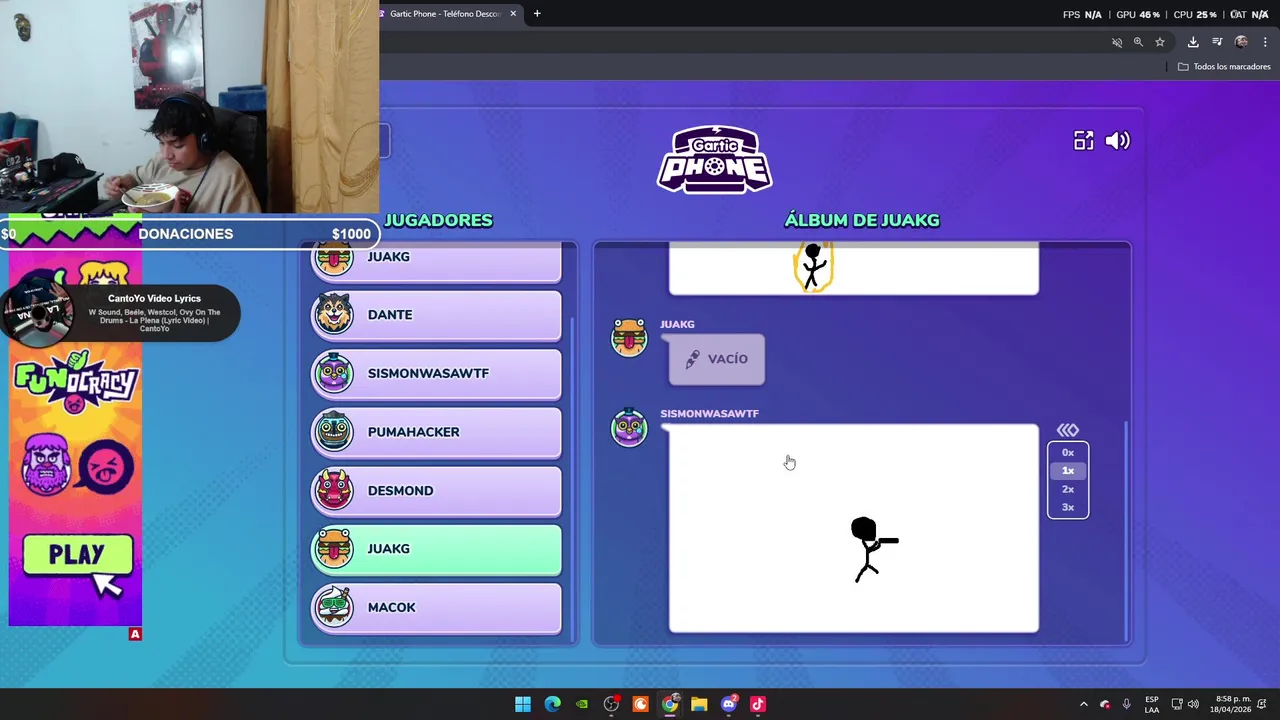
Task: Click the album panel scrollbar
Action: (x=1126, y=530)
